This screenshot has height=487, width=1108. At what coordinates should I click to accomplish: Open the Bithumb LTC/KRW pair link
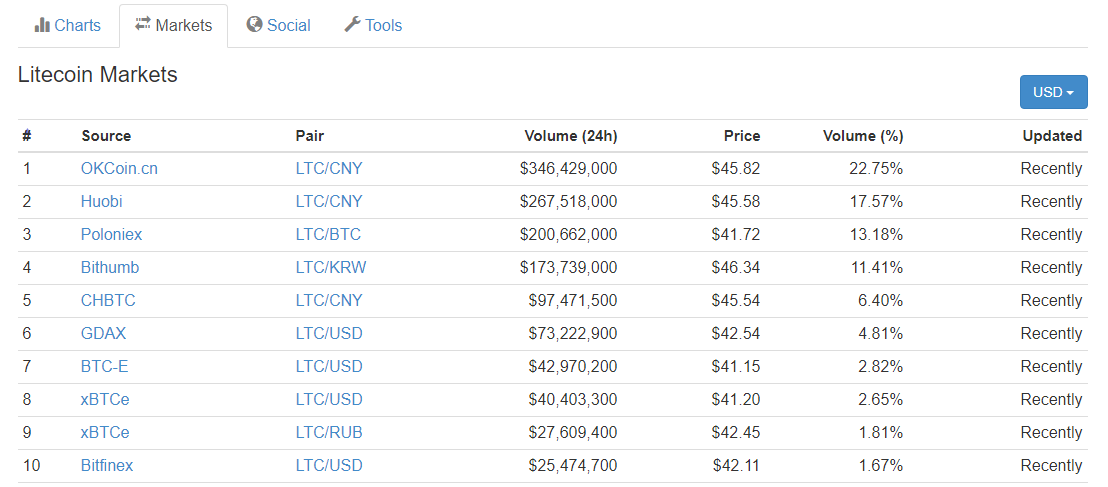(x=329, y=268)
